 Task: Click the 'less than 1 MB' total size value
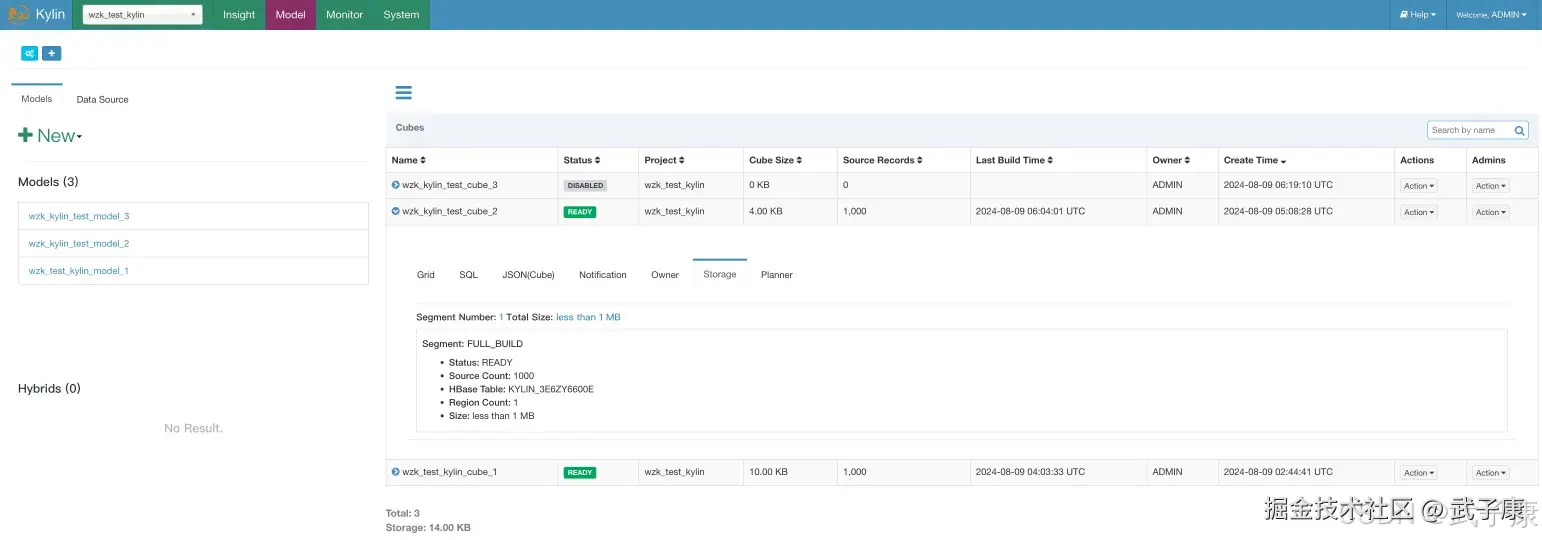[588, 317]
